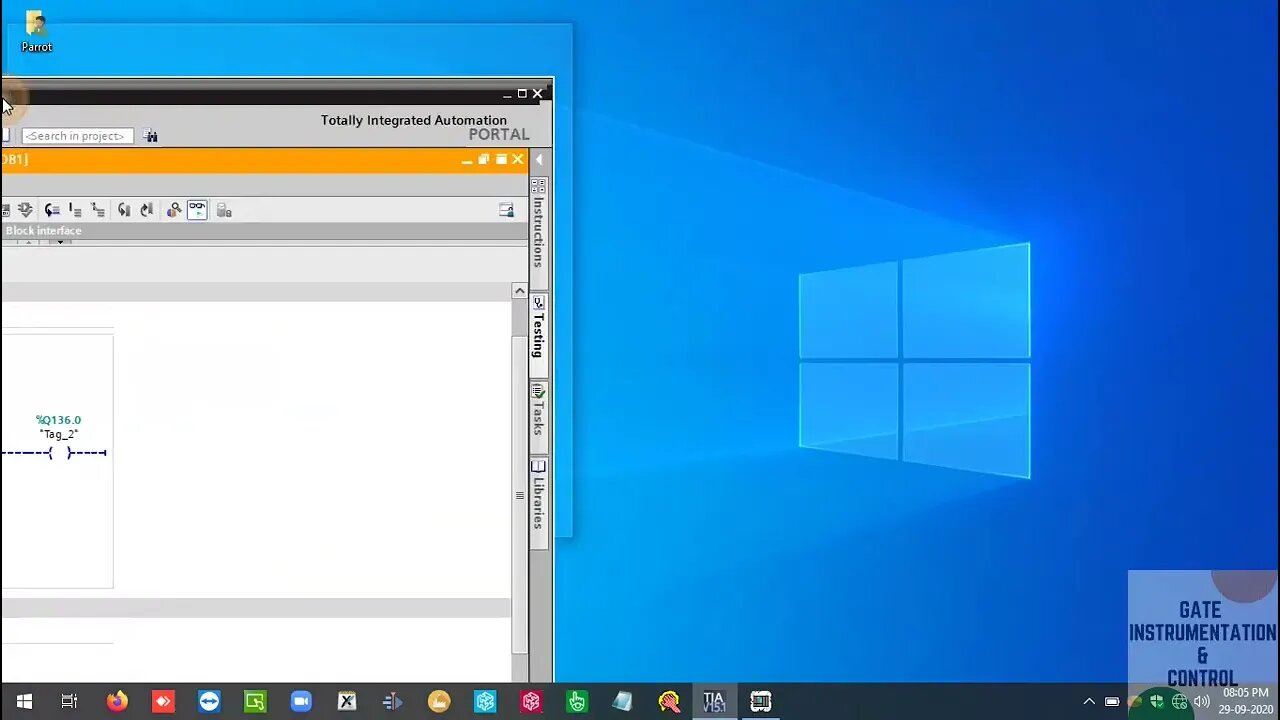Viewport: 1280px width, 720px height.
Task: Maximize the OB1 editor window
Action: (x=501, y=160)
